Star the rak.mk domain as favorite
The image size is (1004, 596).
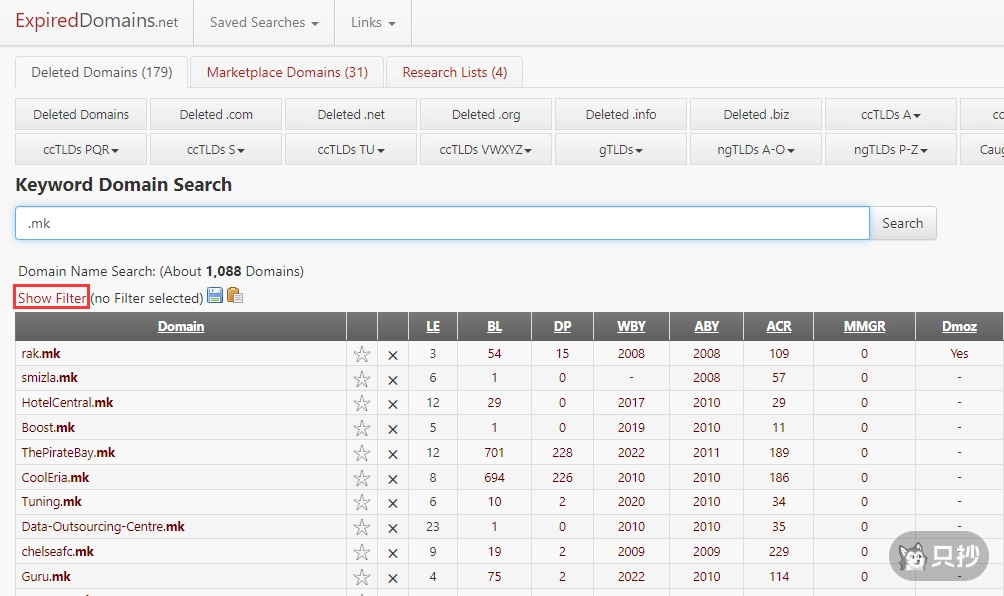362,354
